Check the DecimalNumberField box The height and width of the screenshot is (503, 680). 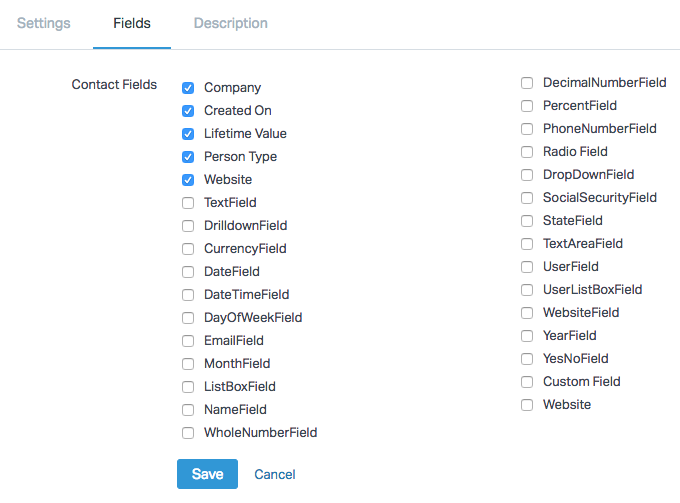527,83
